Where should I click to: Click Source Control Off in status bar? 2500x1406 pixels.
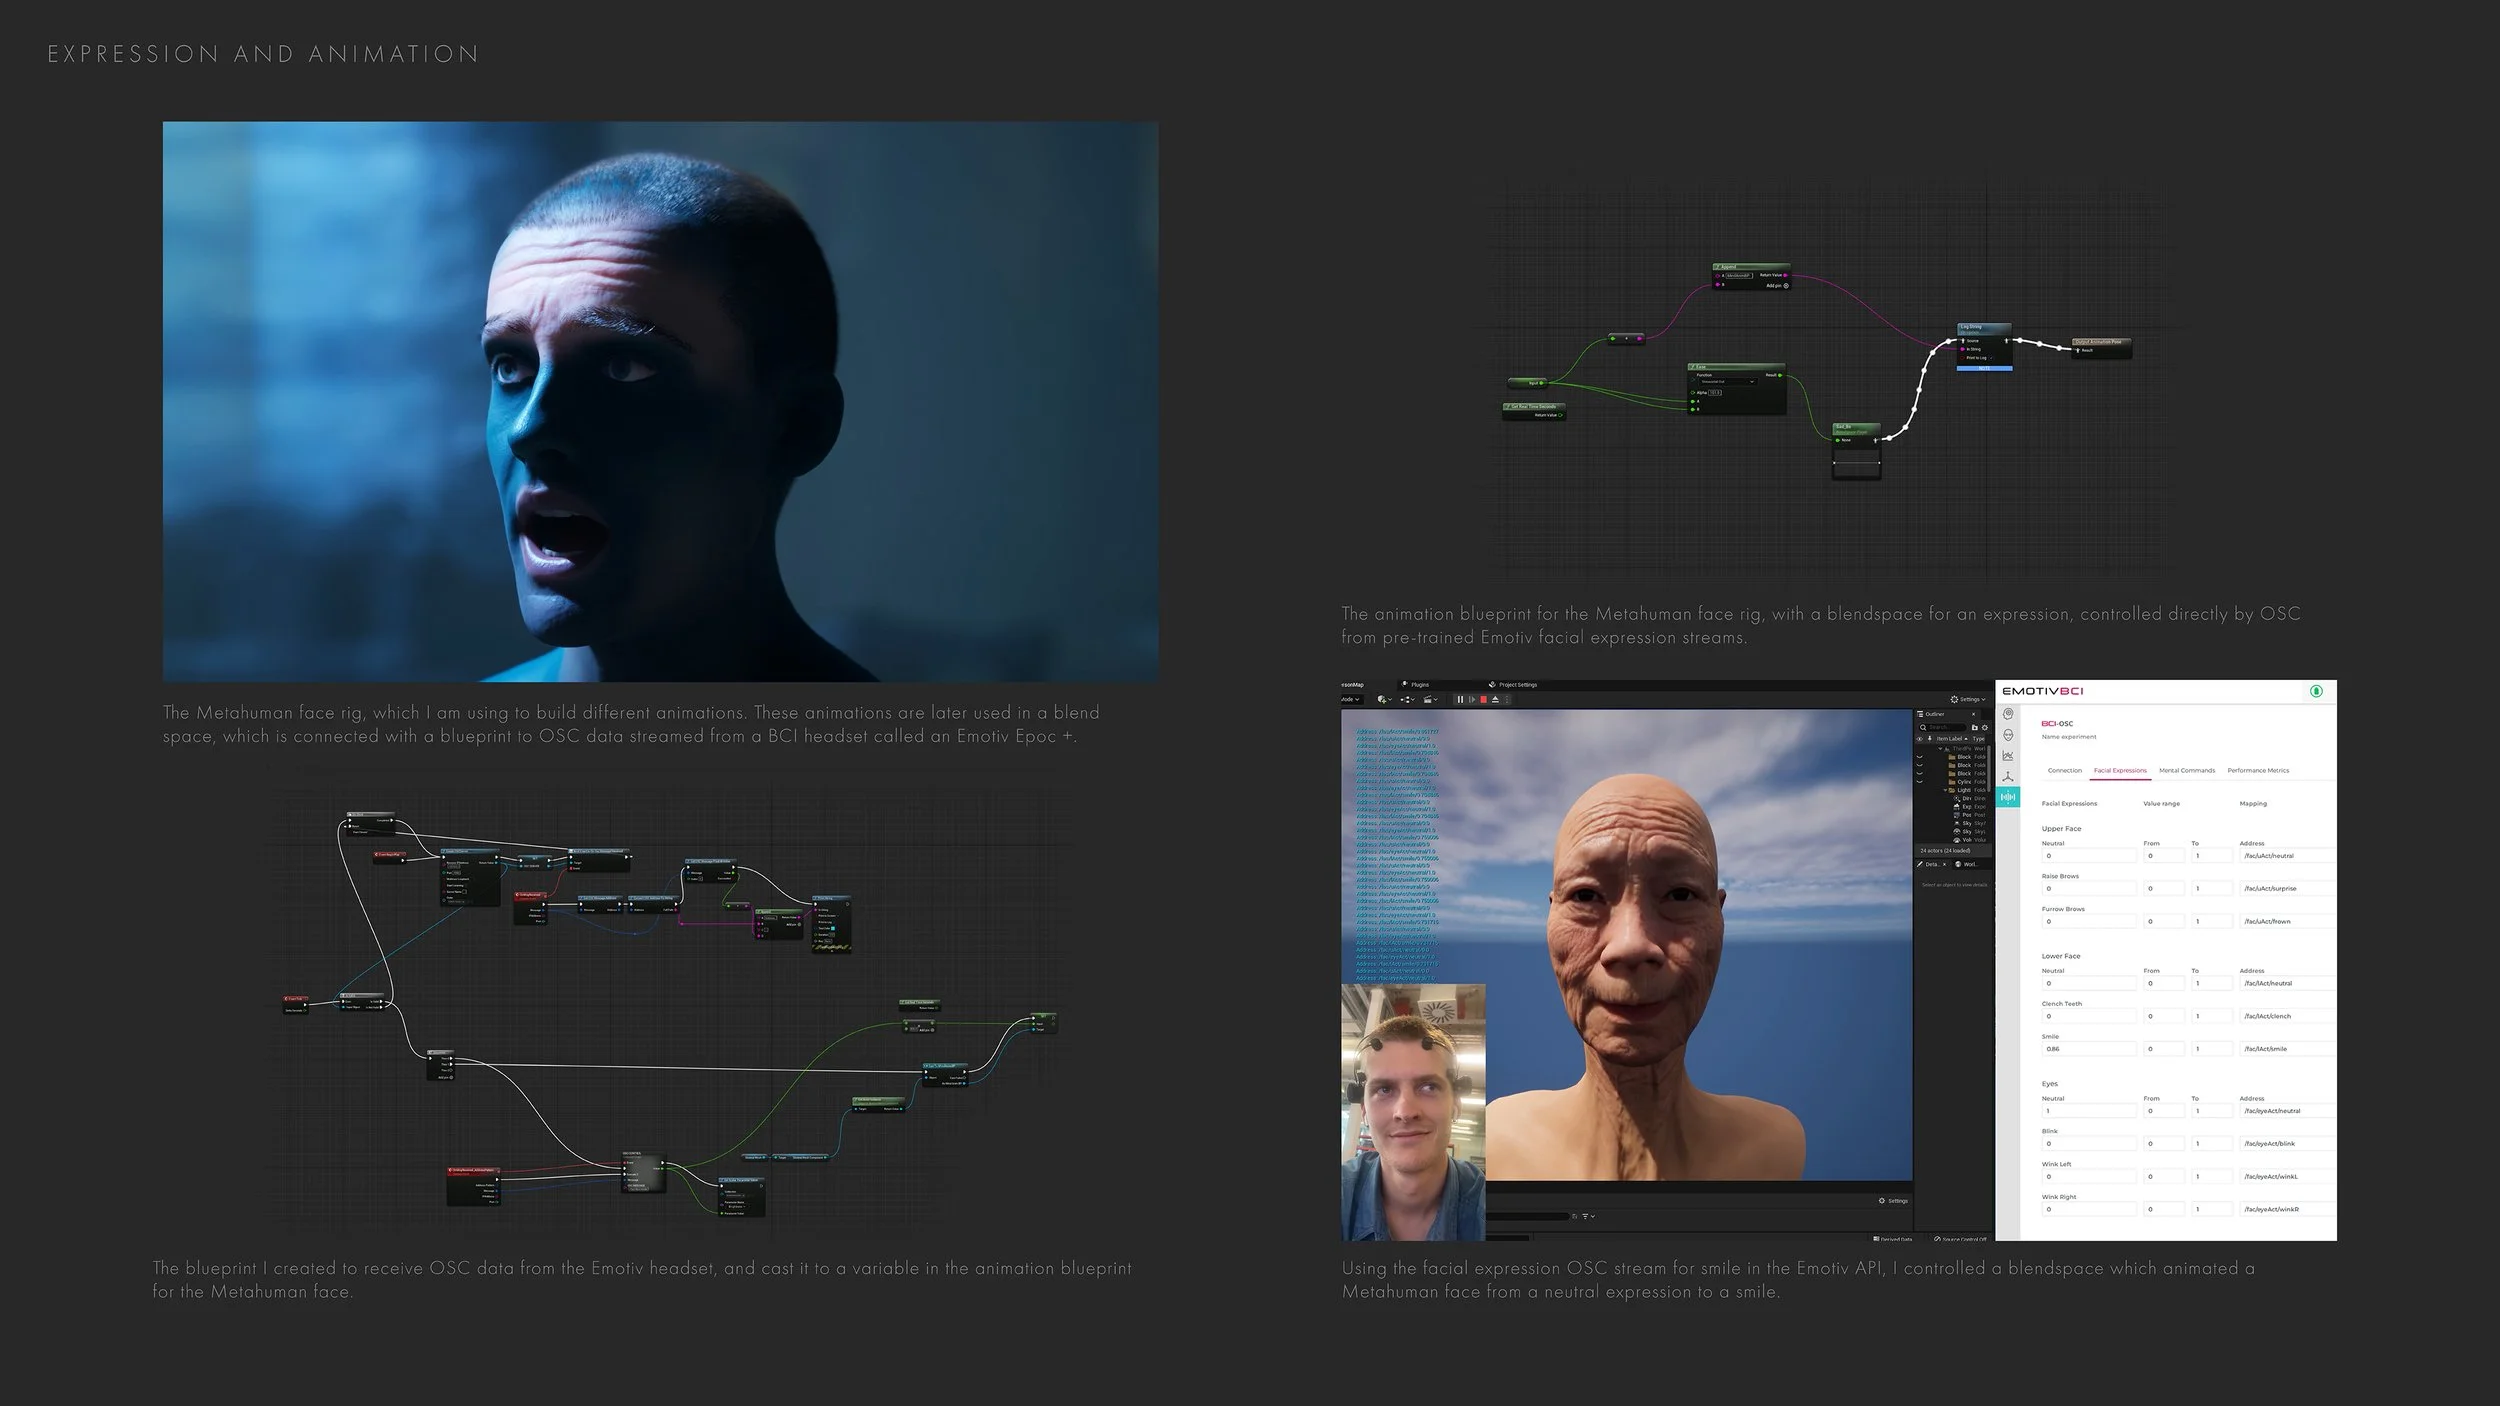(1960, 1239)
